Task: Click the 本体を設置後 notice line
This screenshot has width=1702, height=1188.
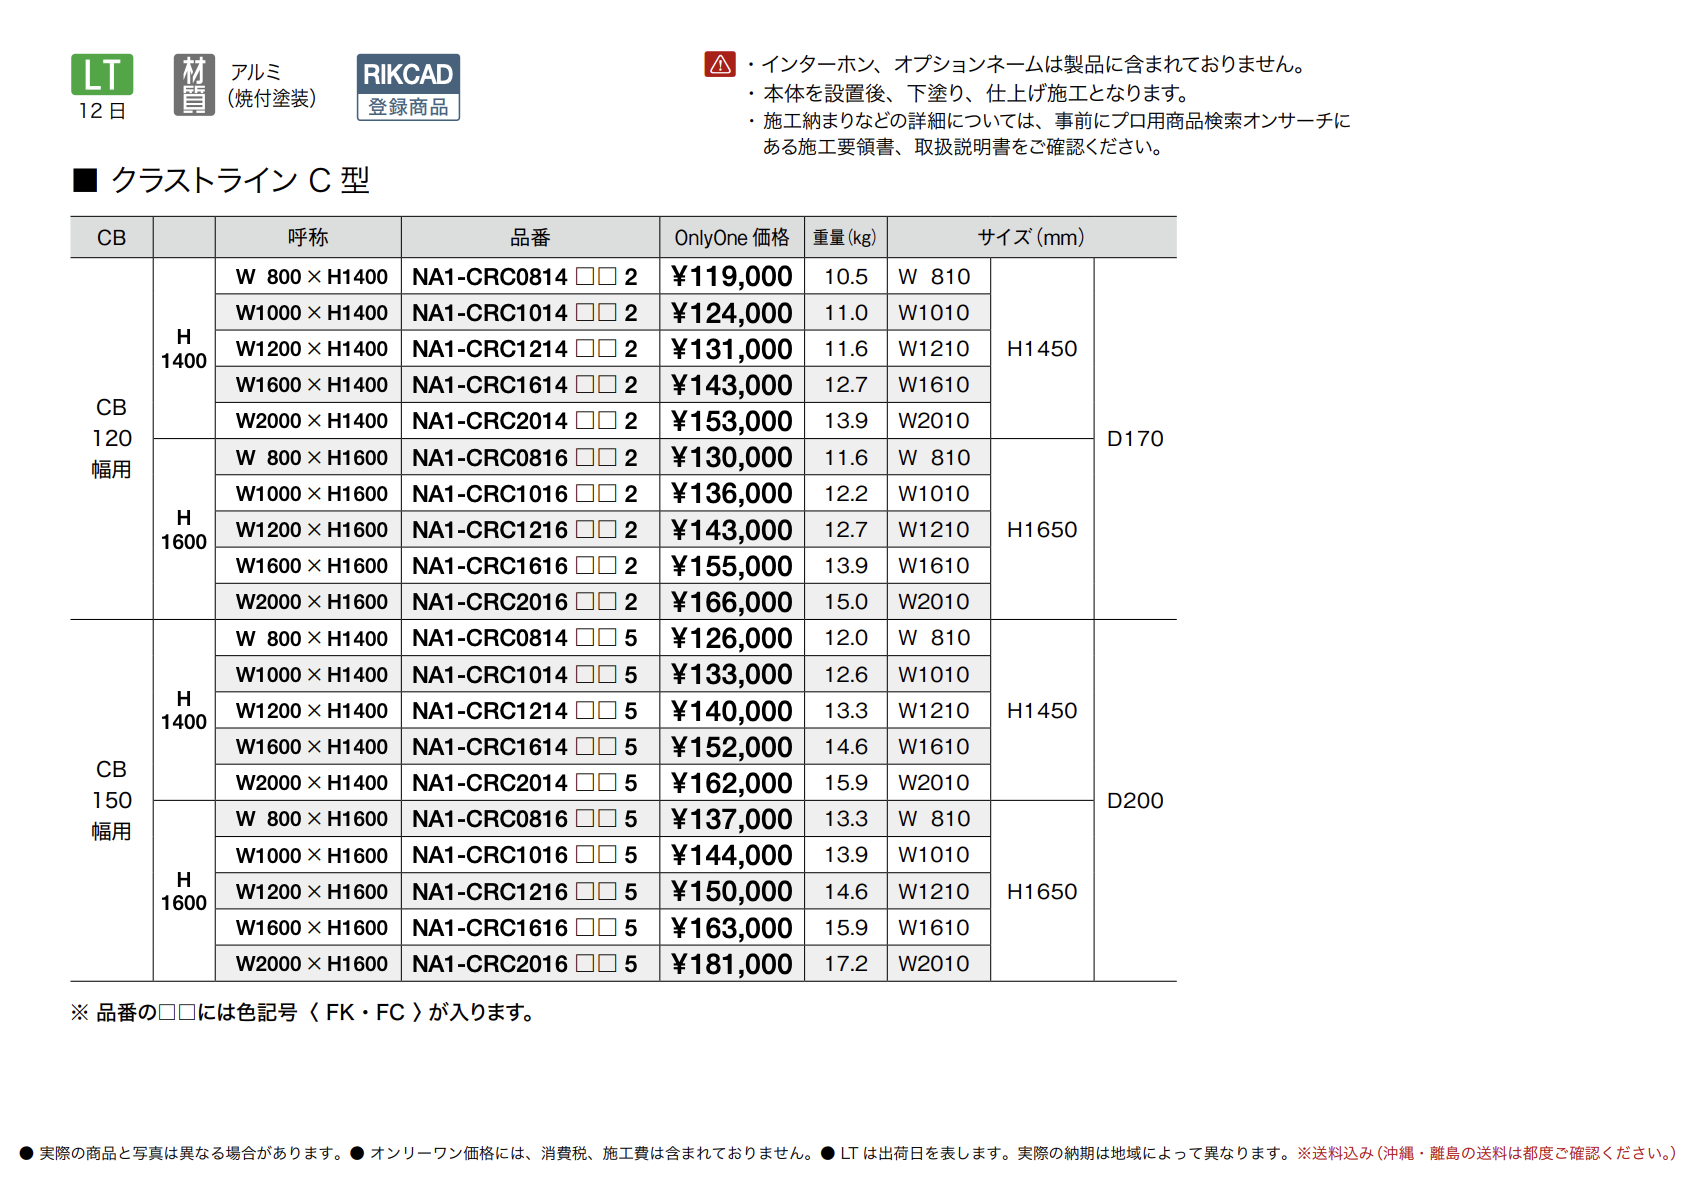Action: point(968,94)
